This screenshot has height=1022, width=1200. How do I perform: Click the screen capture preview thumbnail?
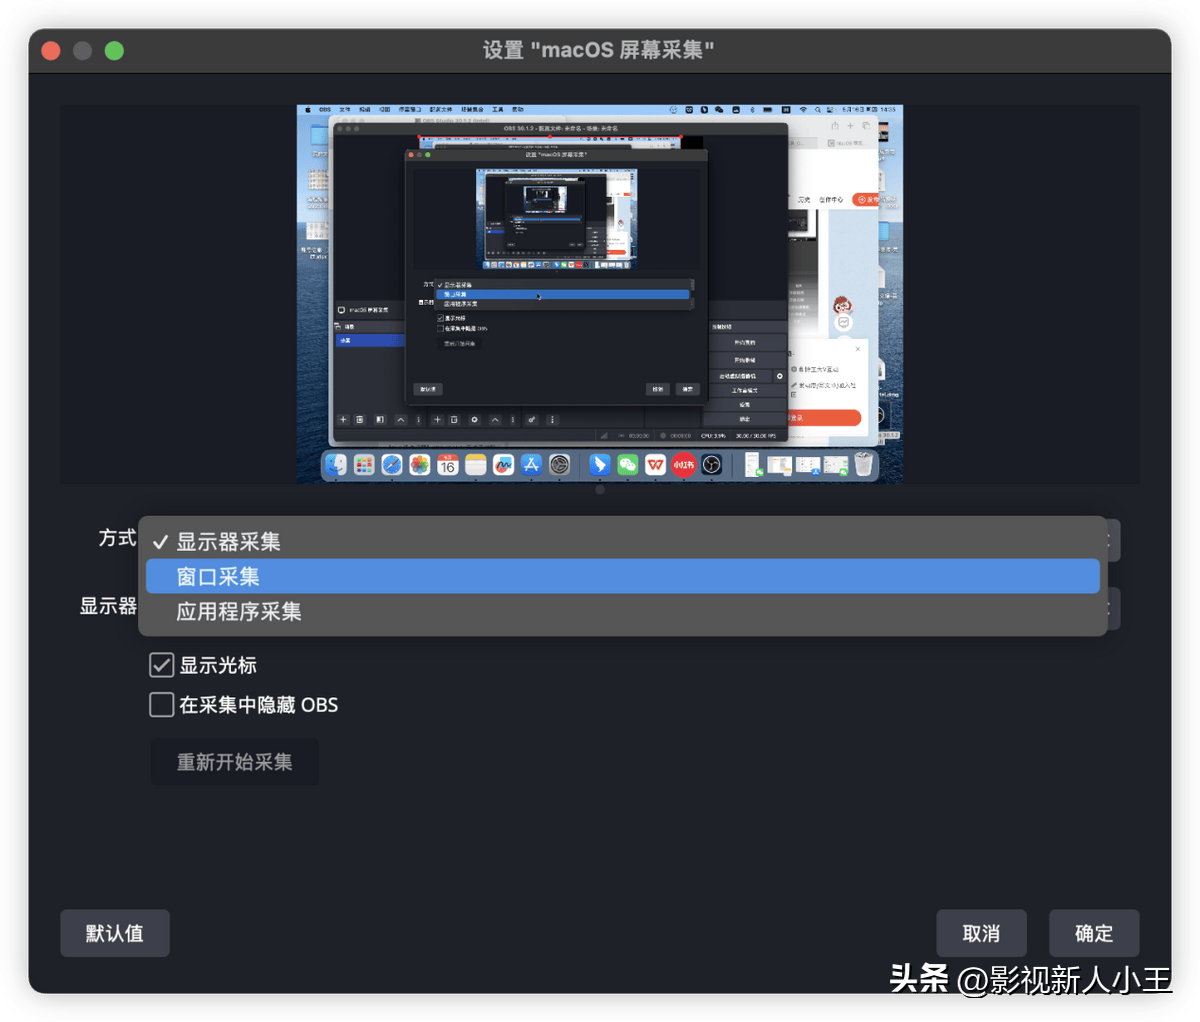pos(600,295)
